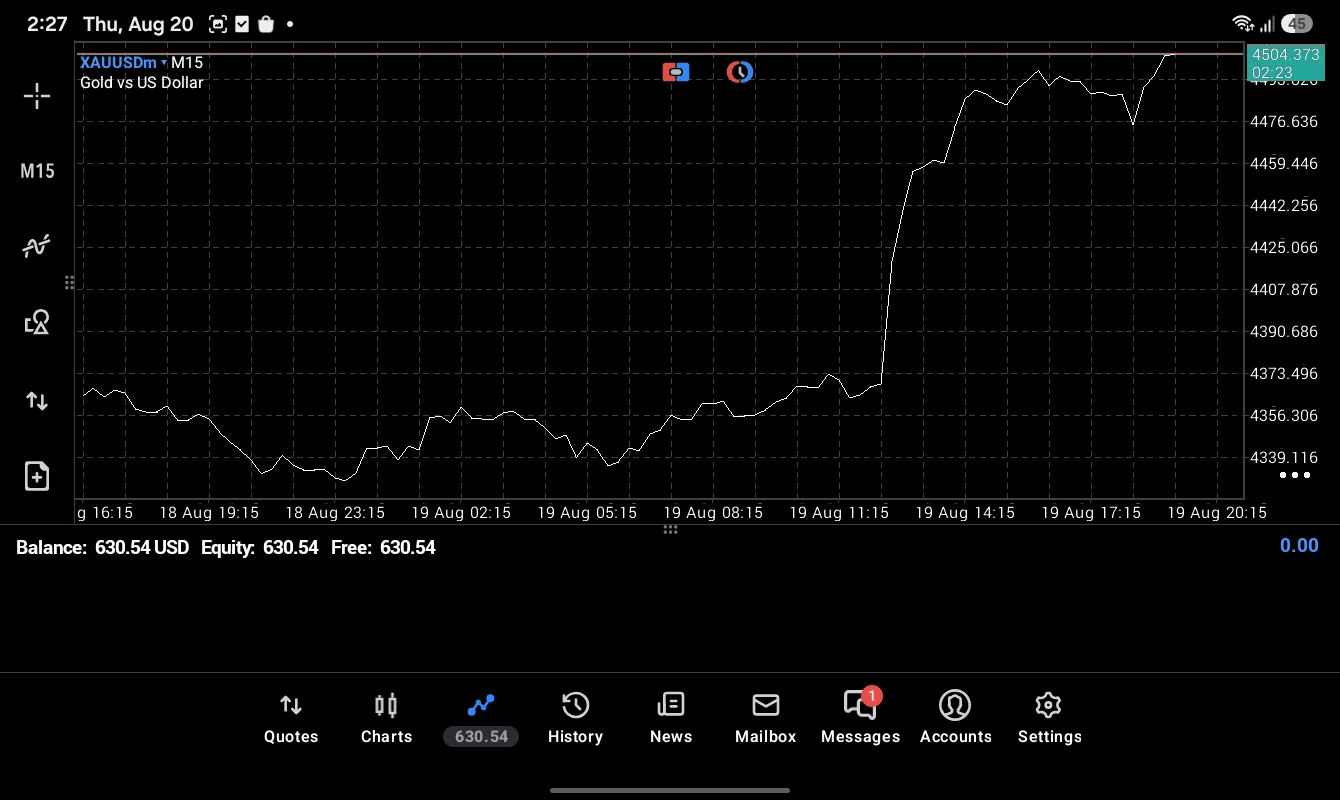This screenshot has height=800, width=1340.
Task: Tap the status bar clock showing 2:27
Action: tap(47, 24)
